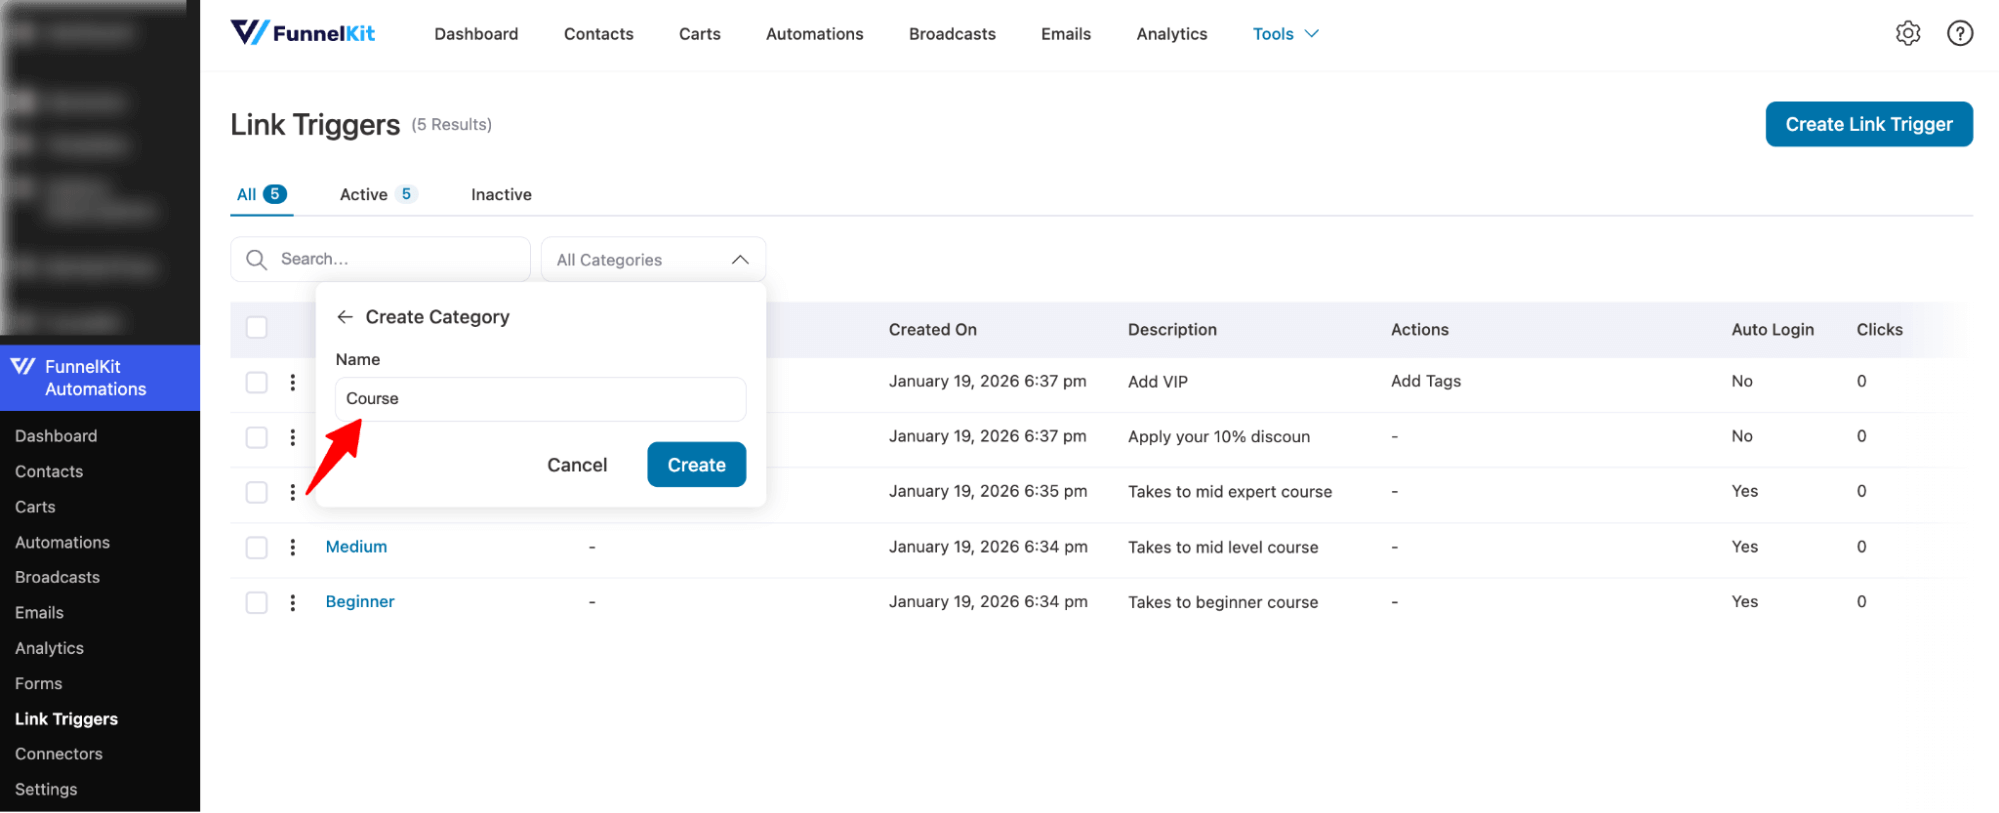1999x813 pixels.
Task: Open the help question mark icon
Action: coord(1959,34)
